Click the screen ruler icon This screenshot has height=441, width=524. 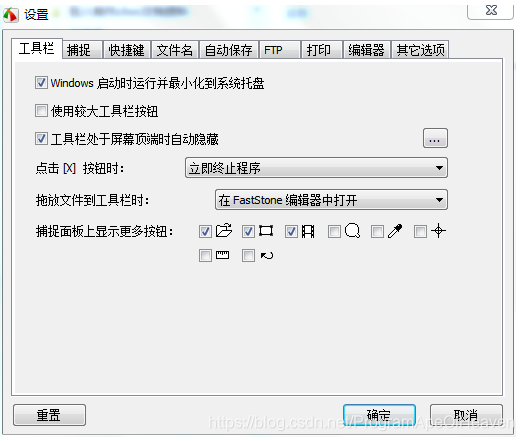pos(223,256)
